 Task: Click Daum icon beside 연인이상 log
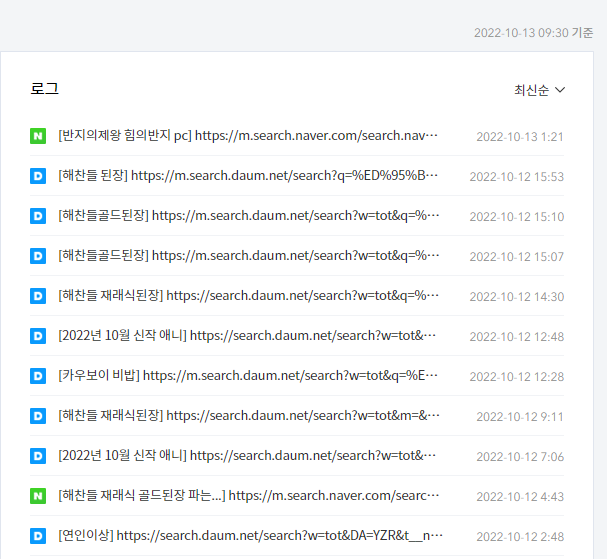[x=38, y=536]
